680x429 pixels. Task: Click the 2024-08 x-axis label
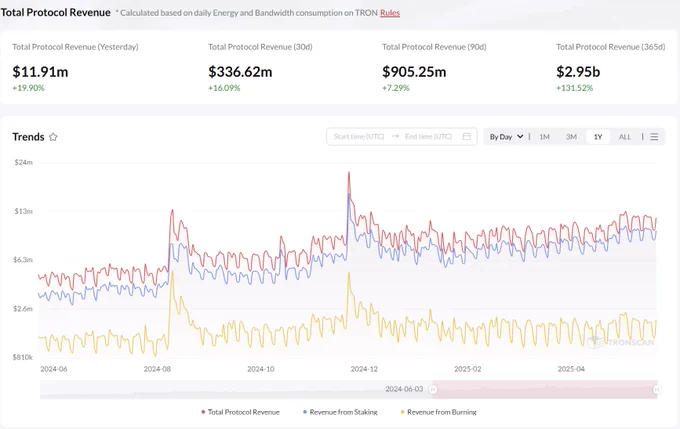157,369
